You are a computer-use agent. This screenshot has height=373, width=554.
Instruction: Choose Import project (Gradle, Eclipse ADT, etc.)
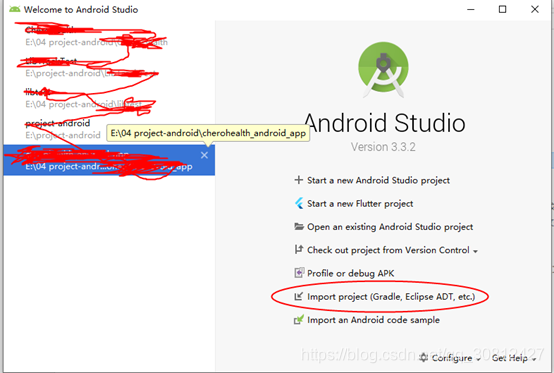(x=391, y=296)
